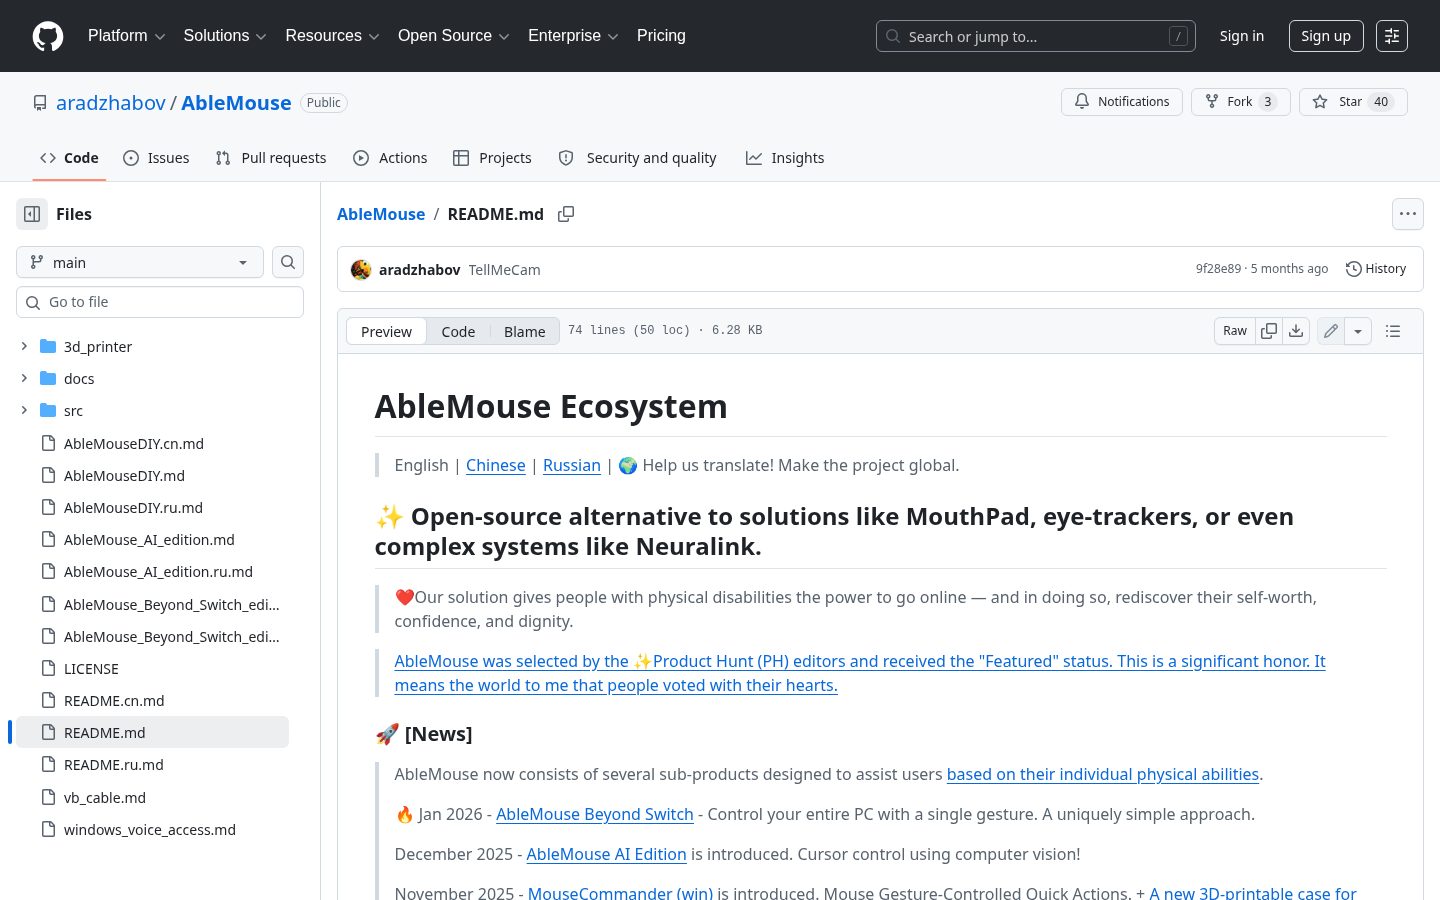Viewport: 1440px width, 900px height.
Task: Open the LICENSE file
Action: [x=91, y=669]
